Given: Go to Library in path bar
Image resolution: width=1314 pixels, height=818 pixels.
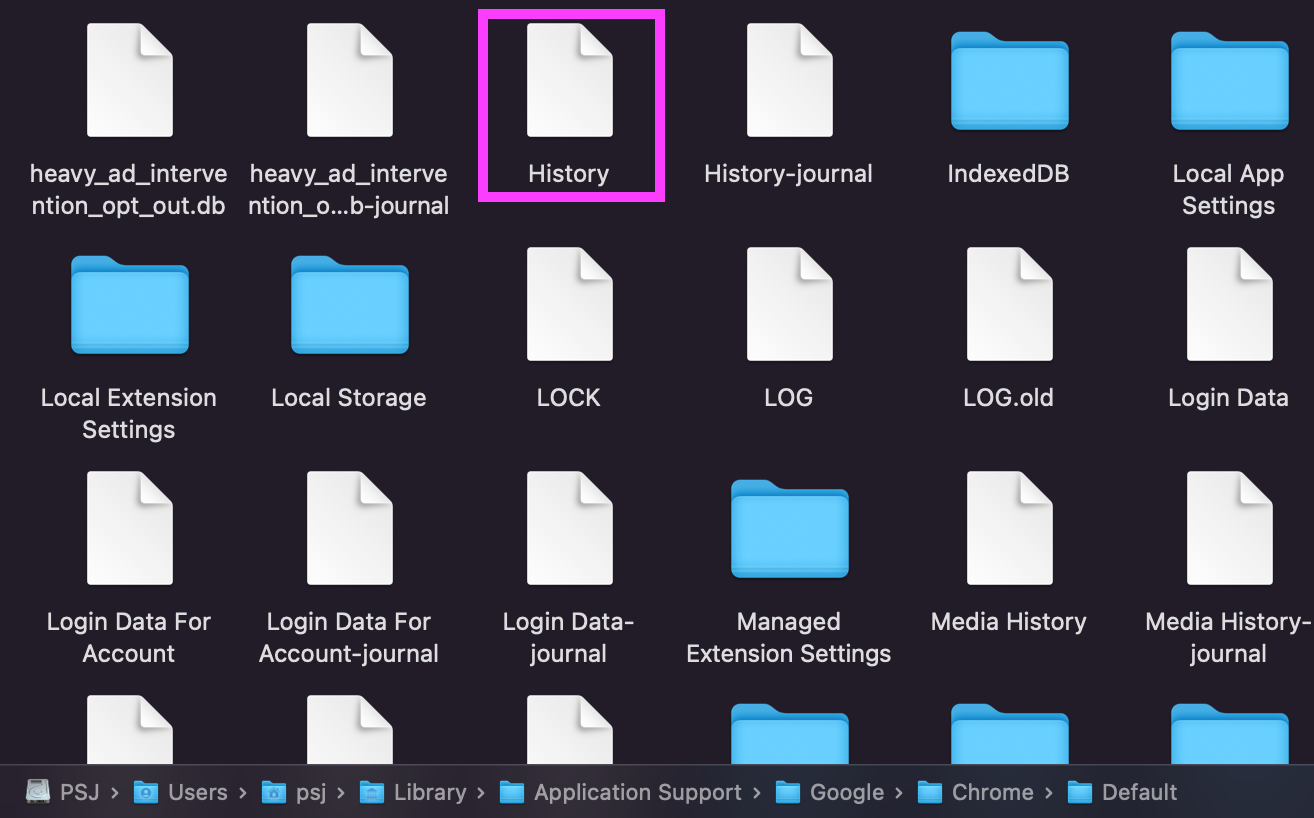Looking at the screenshot, I should [413, 792].
